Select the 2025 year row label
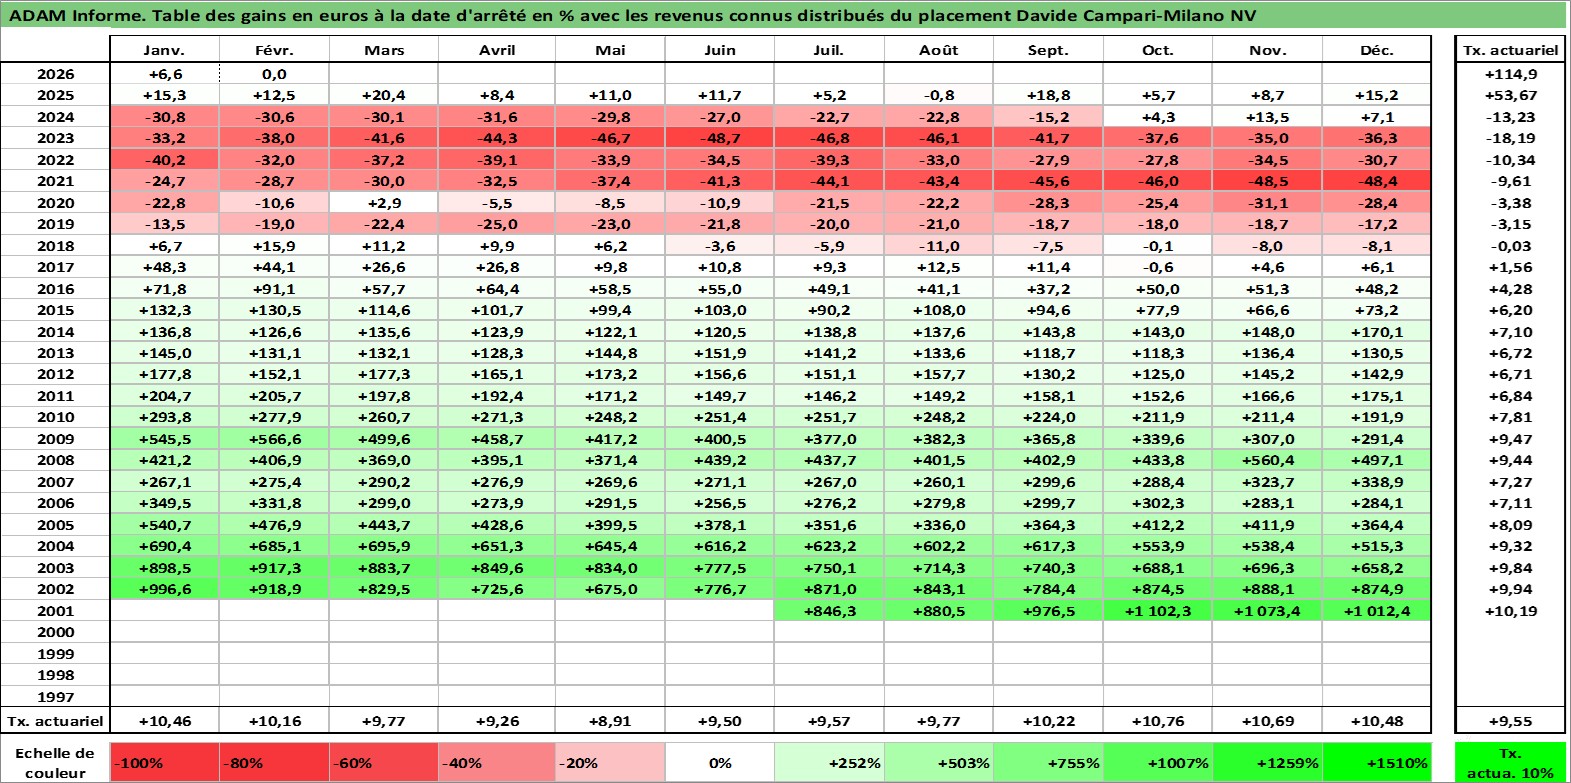The height and width of the screenshot is (783, 1571). [x=55, y=95]
